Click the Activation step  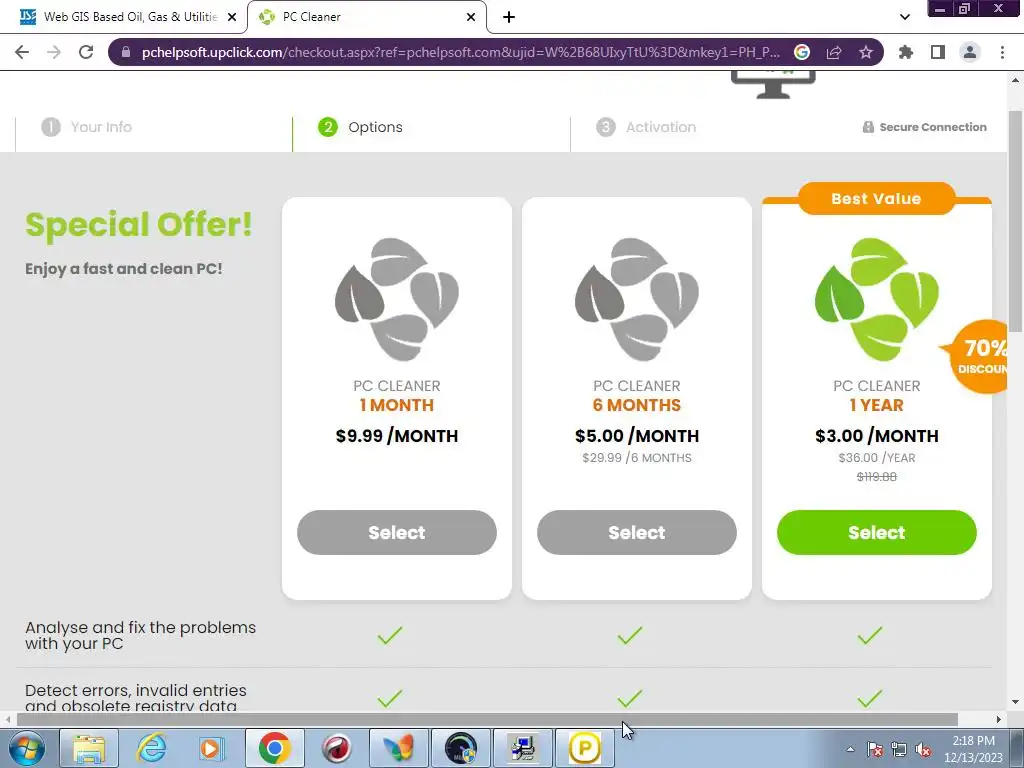[646, 127]
